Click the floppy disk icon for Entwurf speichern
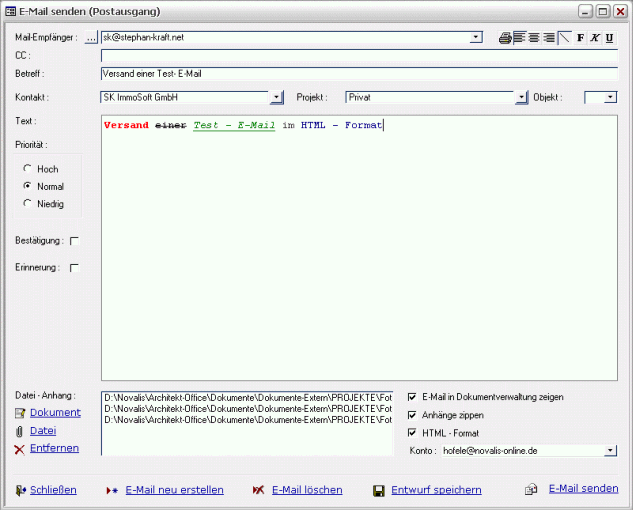633x510 pixels. pyautogui.click(x=379, y=491)
